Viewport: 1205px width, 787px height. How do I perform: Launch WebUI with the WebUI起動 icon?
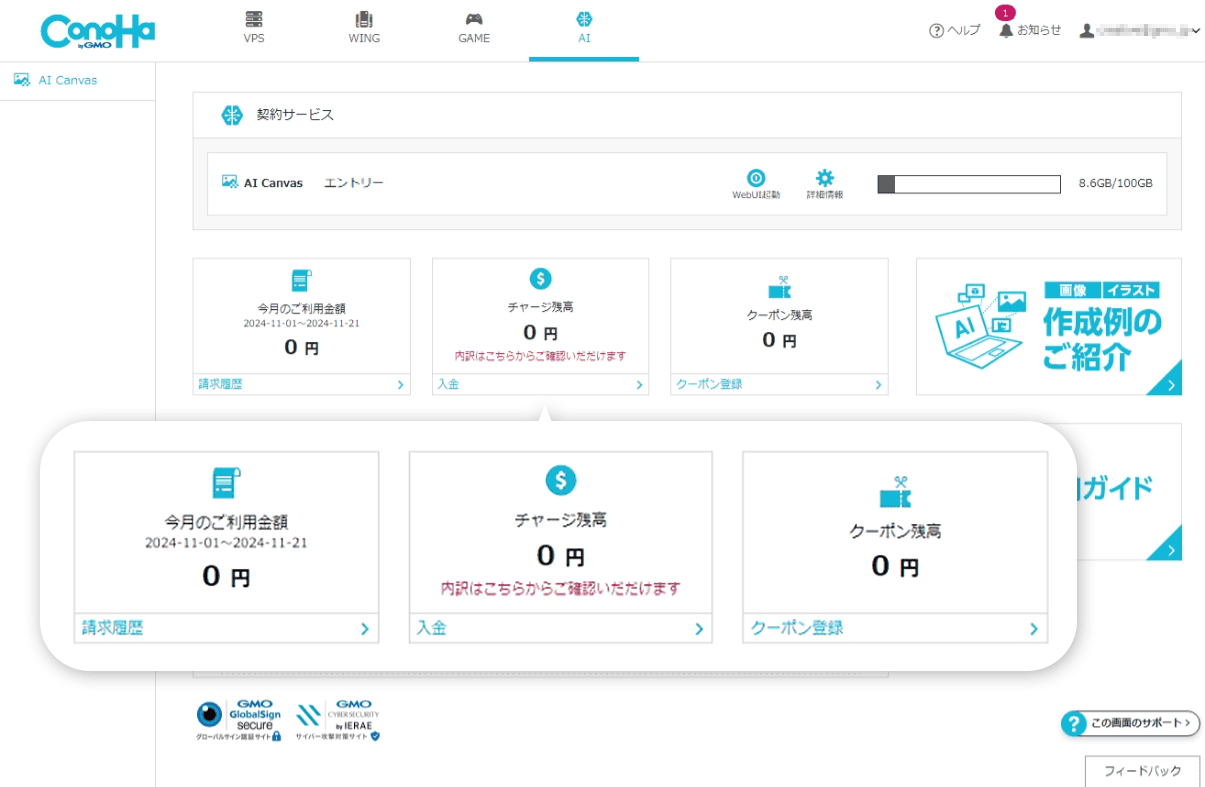click(756, 184)
